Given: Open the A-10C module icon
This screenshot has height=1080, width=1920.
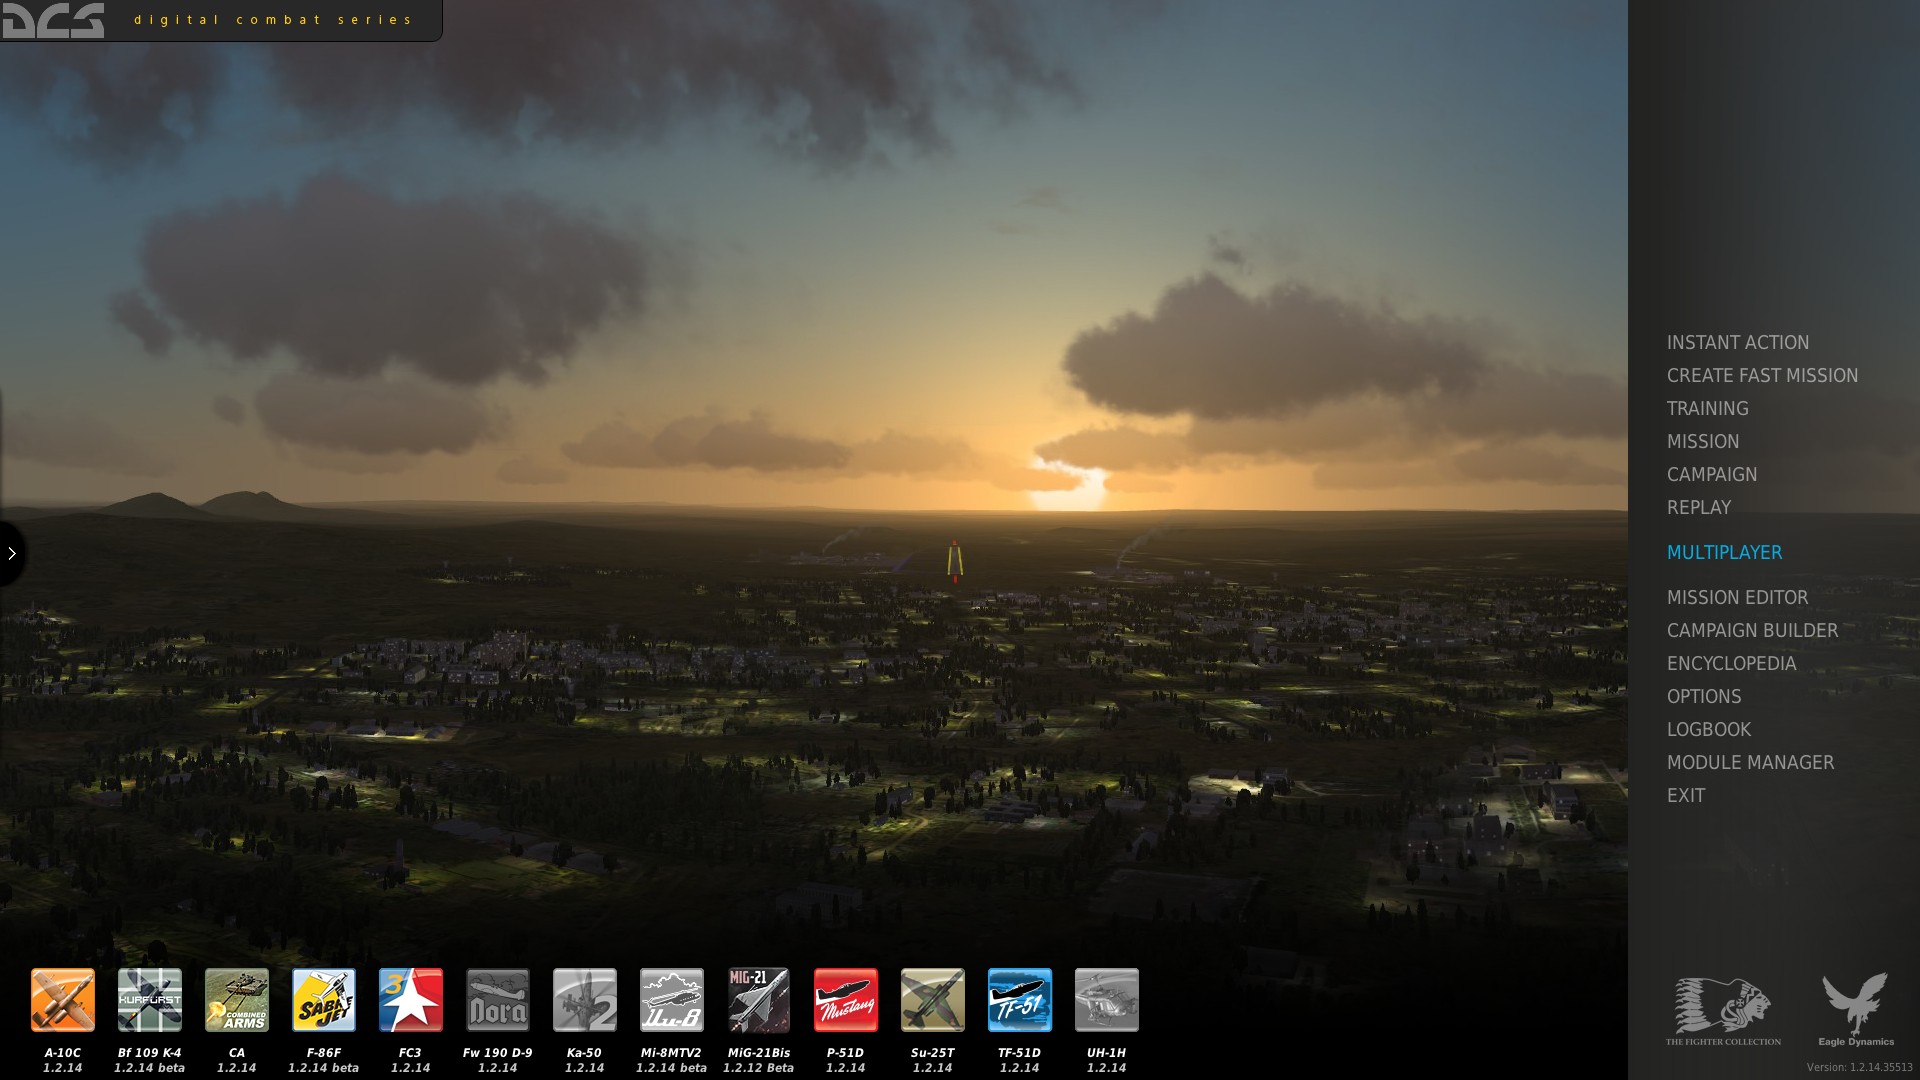Looking at the screenshot, I should [62, 999].
